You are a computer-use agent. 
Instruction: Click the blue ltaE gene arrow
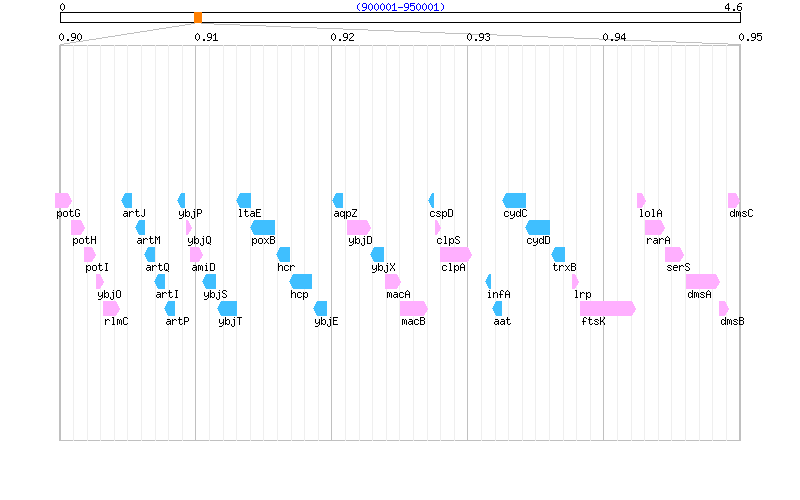pos(244,200)
